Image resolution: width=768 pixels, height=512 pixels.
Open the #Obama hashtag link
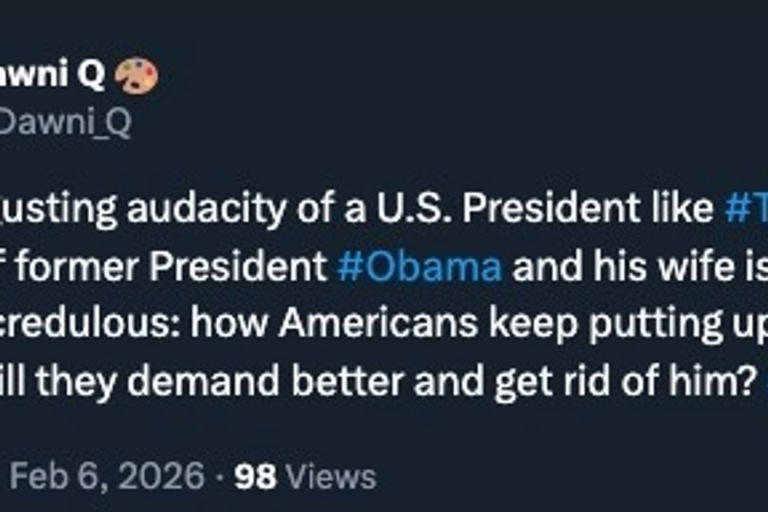click(x=420, y=267)
